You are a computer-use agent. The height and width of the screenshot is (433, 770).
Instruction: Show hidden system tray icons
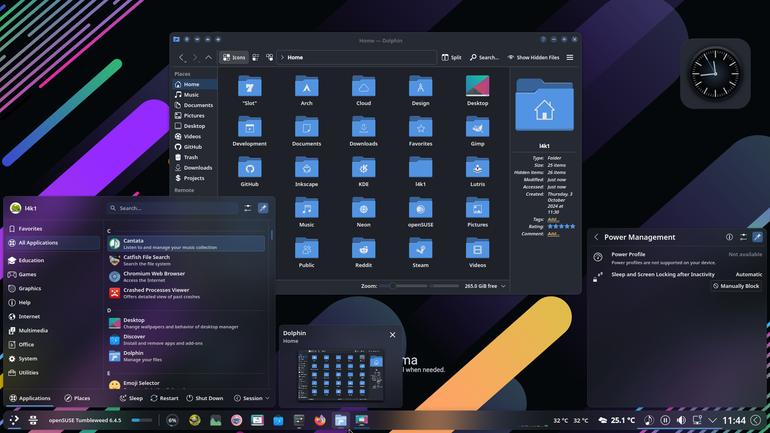pos(713,420)
